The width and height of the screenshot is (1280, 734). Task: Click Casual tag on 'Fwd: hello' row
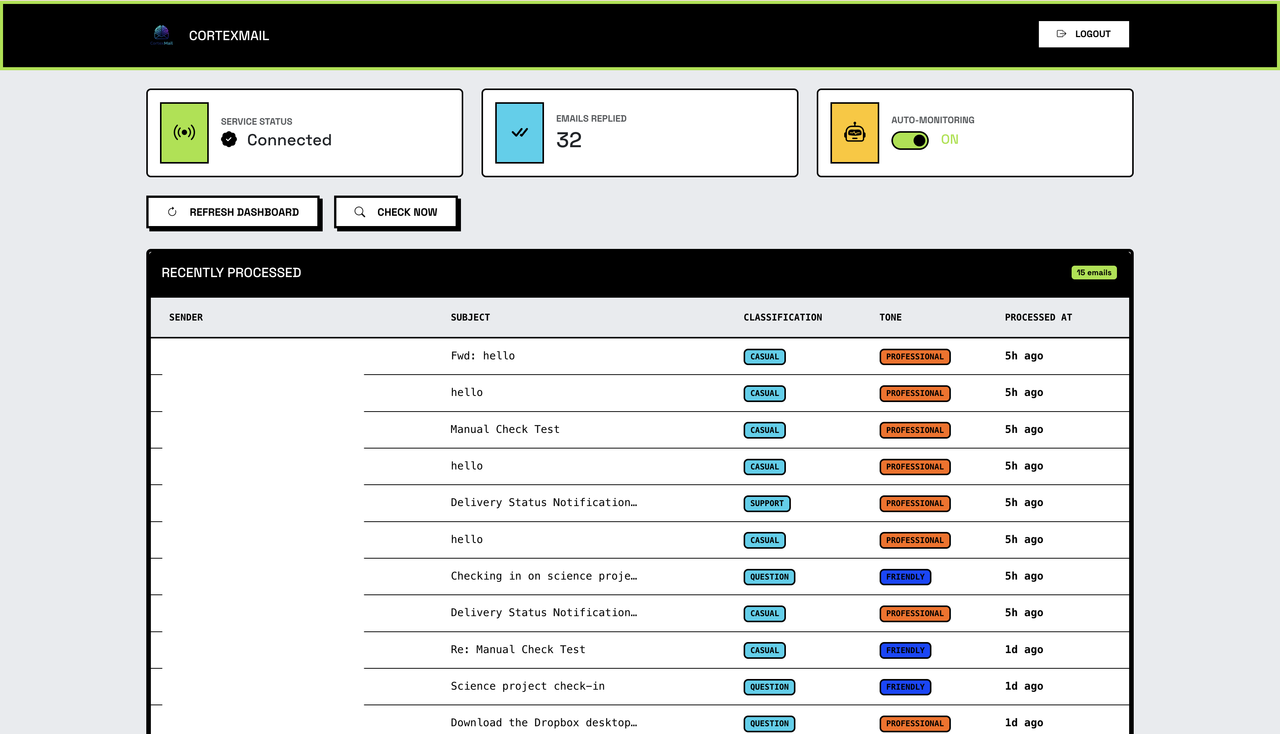[x=764, y=356]
